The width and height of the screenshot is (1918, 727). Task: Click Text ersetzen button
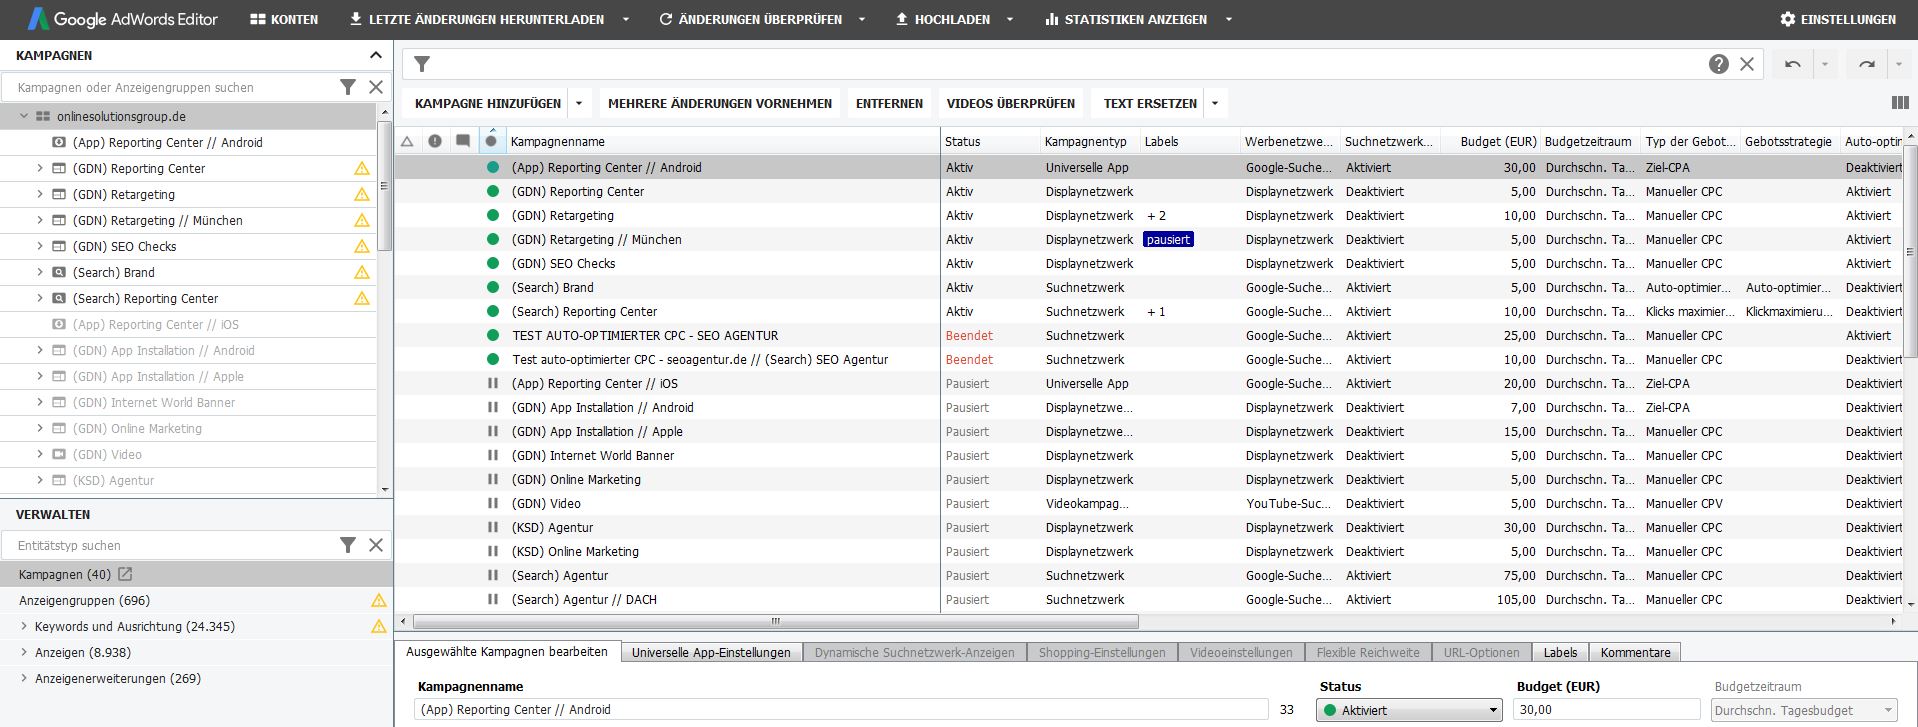point(1150,103)
